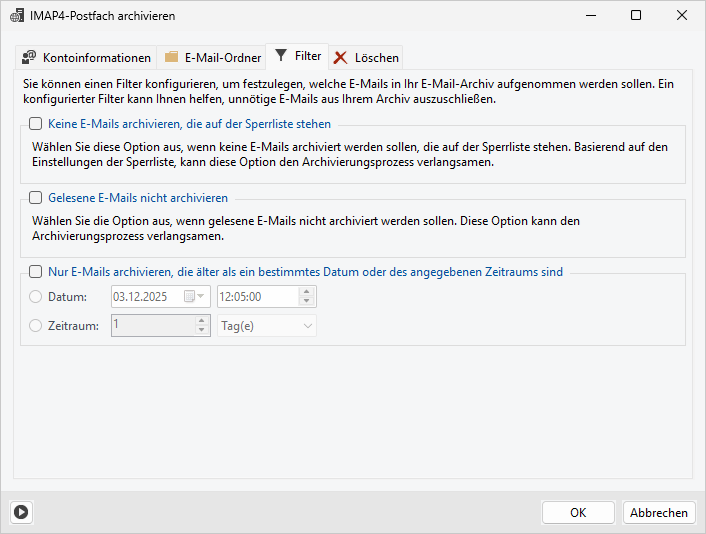This screenshot has width=706, height=534.
Task: Select the Datum radio button
Action: click(37, 297)
